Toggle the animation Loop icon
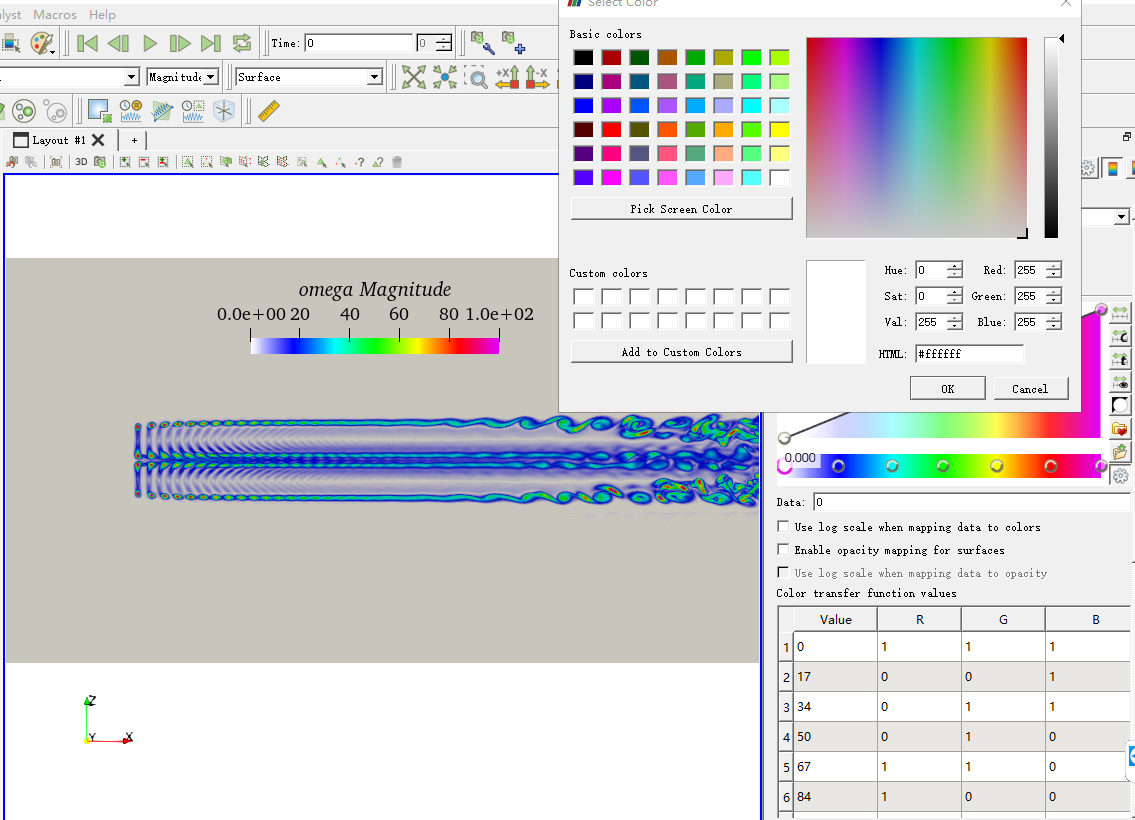1135x820 pixels. pos(242,43)
